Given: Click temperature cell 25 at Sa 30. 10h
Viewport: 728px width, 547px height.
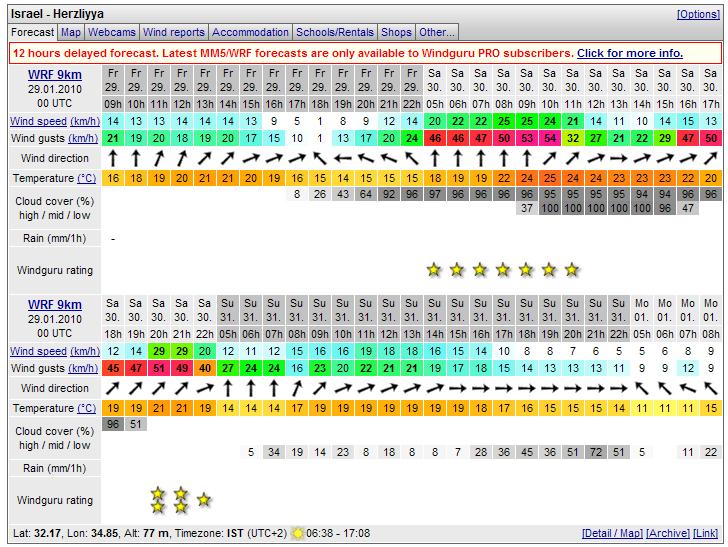Looking at the screenshot, I should pyautogui.click(x=550, y=178).
